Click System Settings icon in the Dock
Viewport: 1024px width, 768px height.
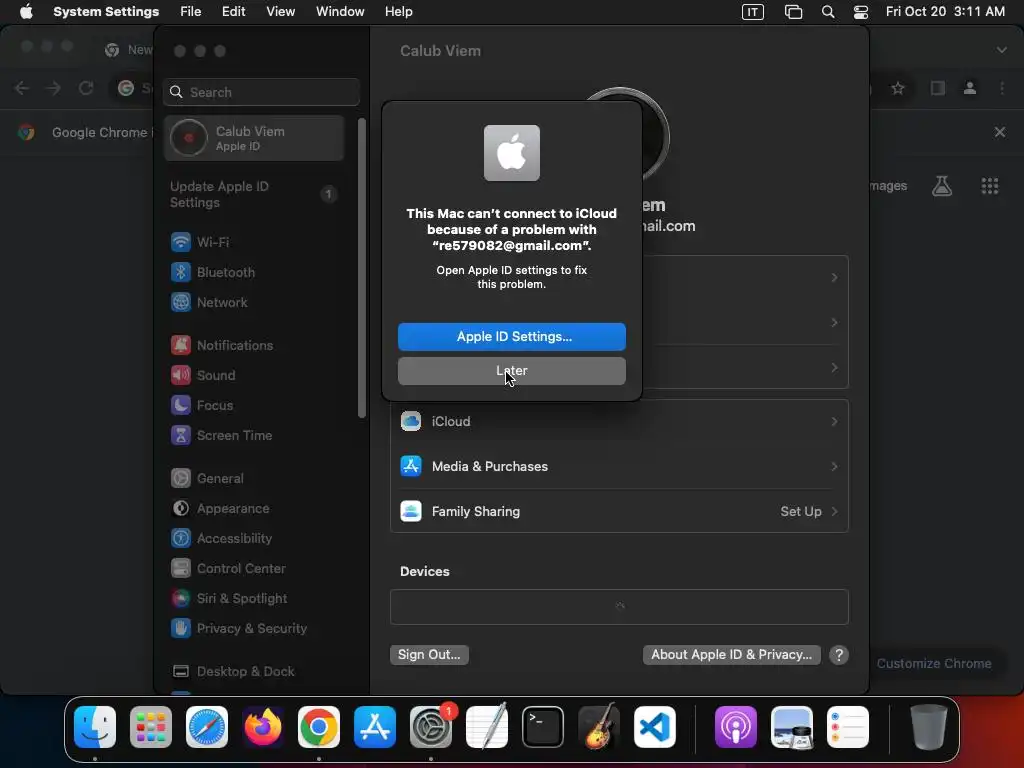point(431,727)
